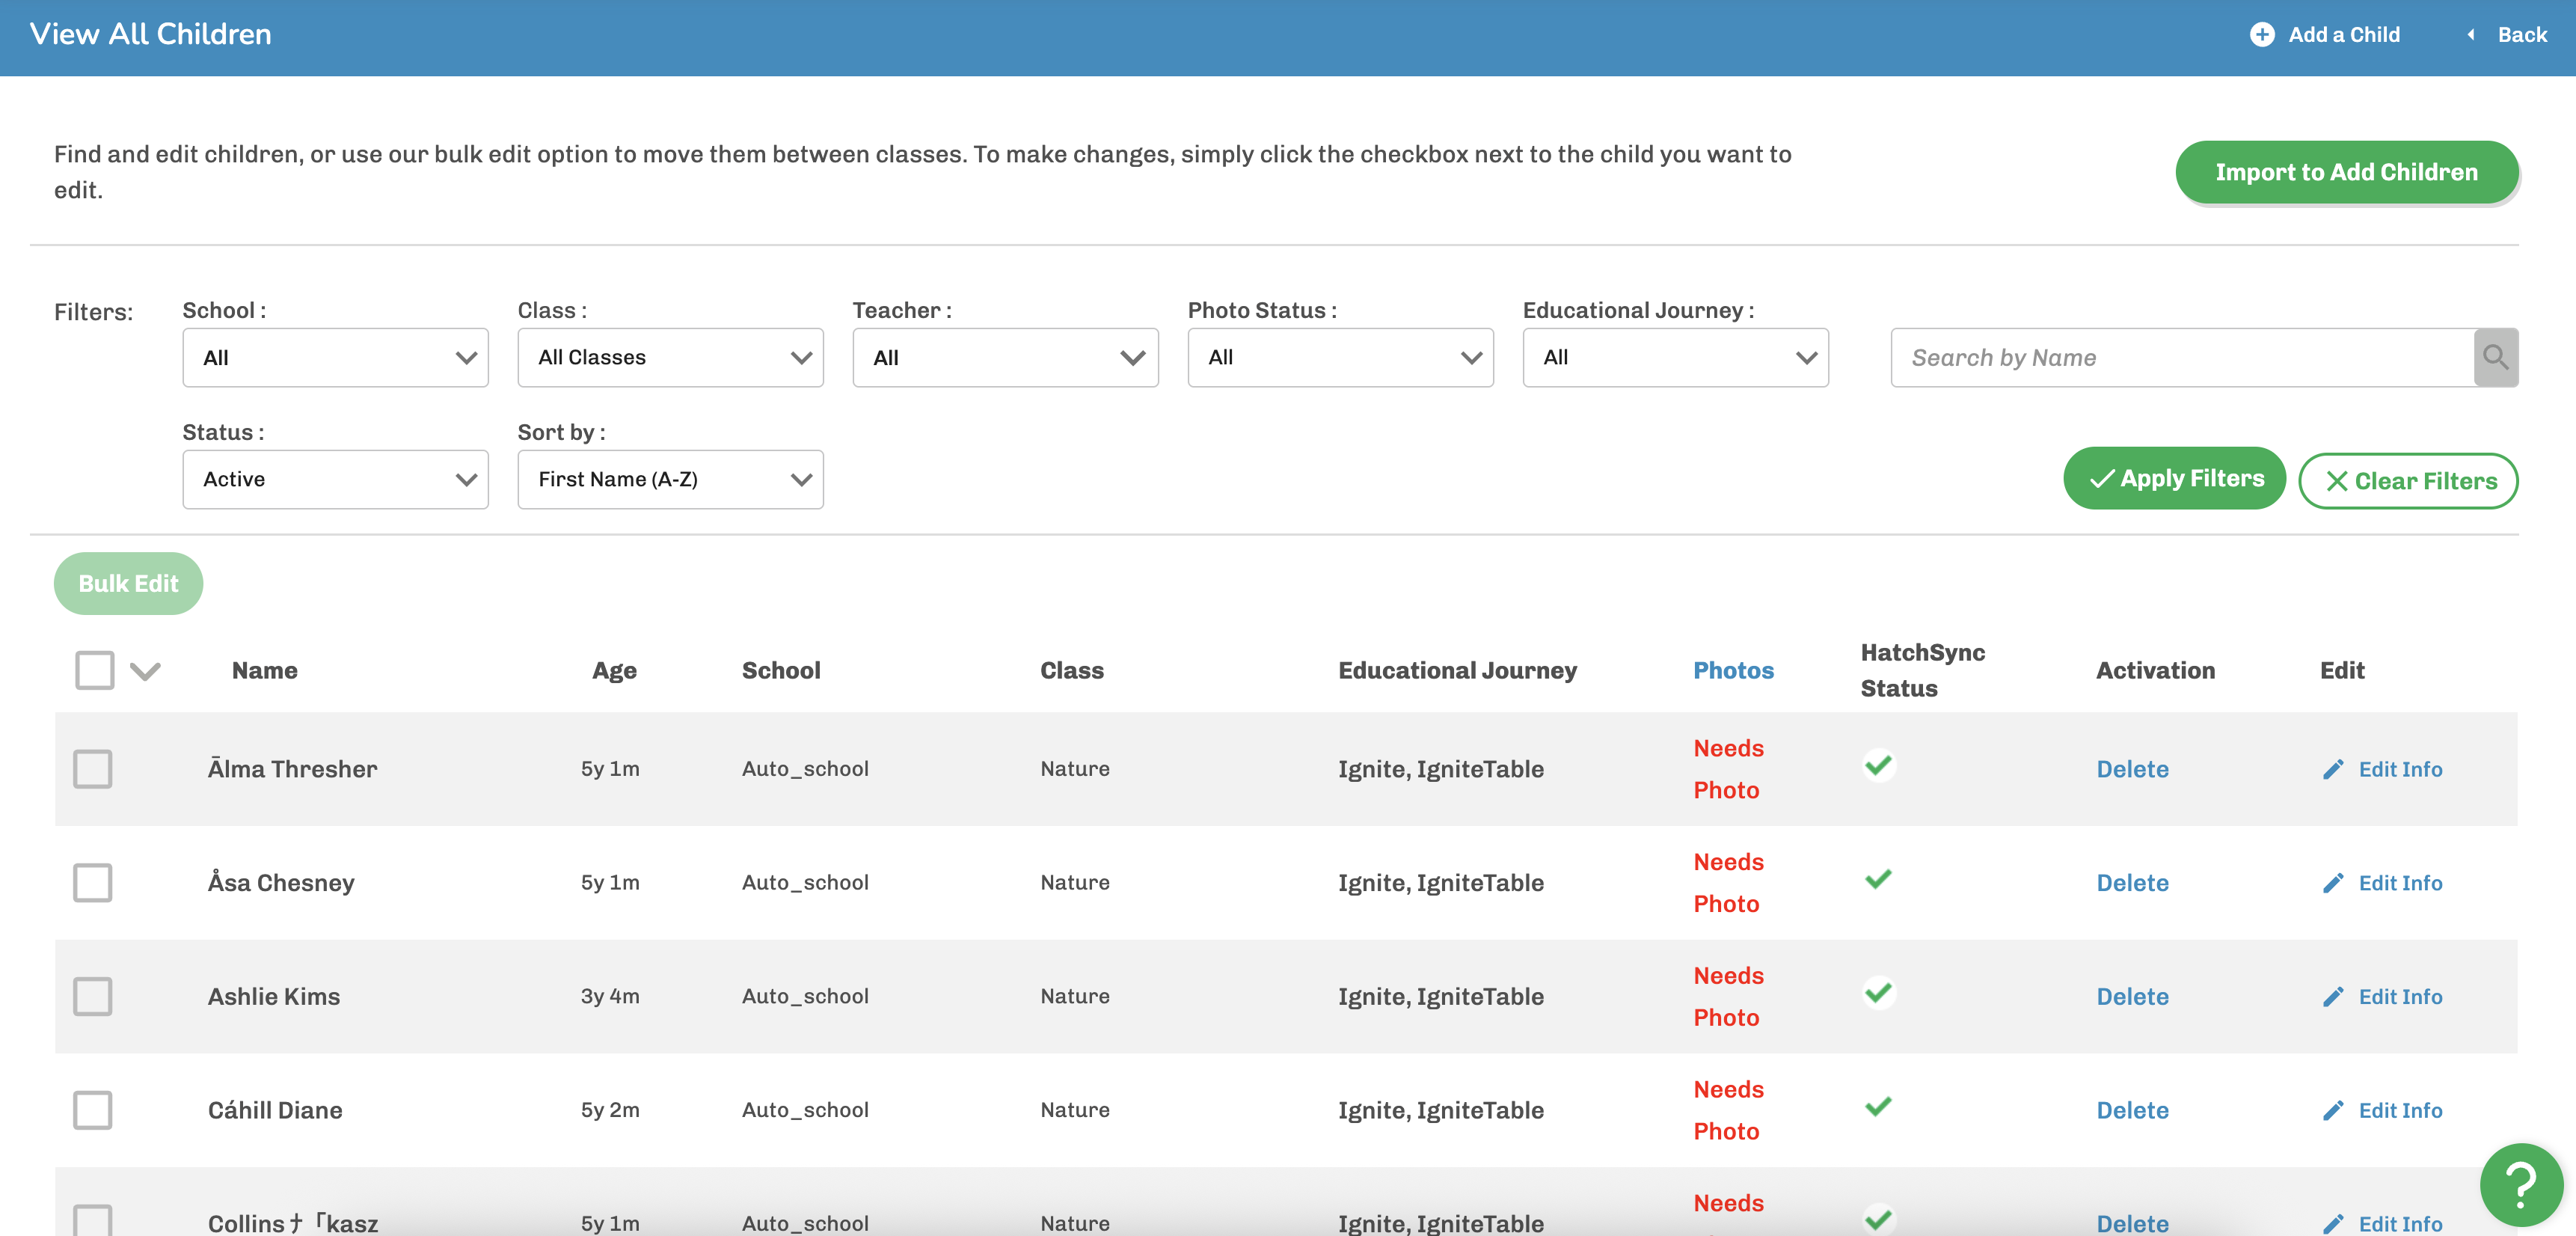The height and width of the screenshot is (1236, 2576).
Task: Click Import to Add Children button
Action: click(x=2346, y=172)
